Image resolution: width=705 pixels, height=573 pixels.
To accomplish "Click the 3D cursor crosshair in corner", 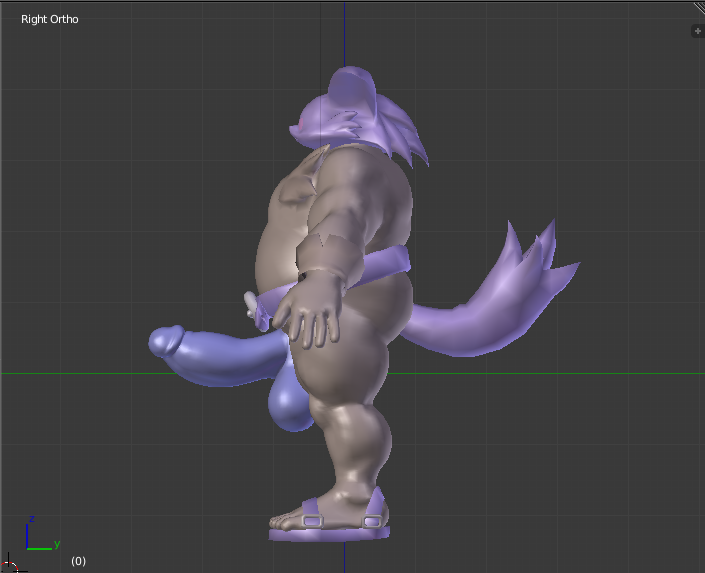I will click(x=9, y=565).
